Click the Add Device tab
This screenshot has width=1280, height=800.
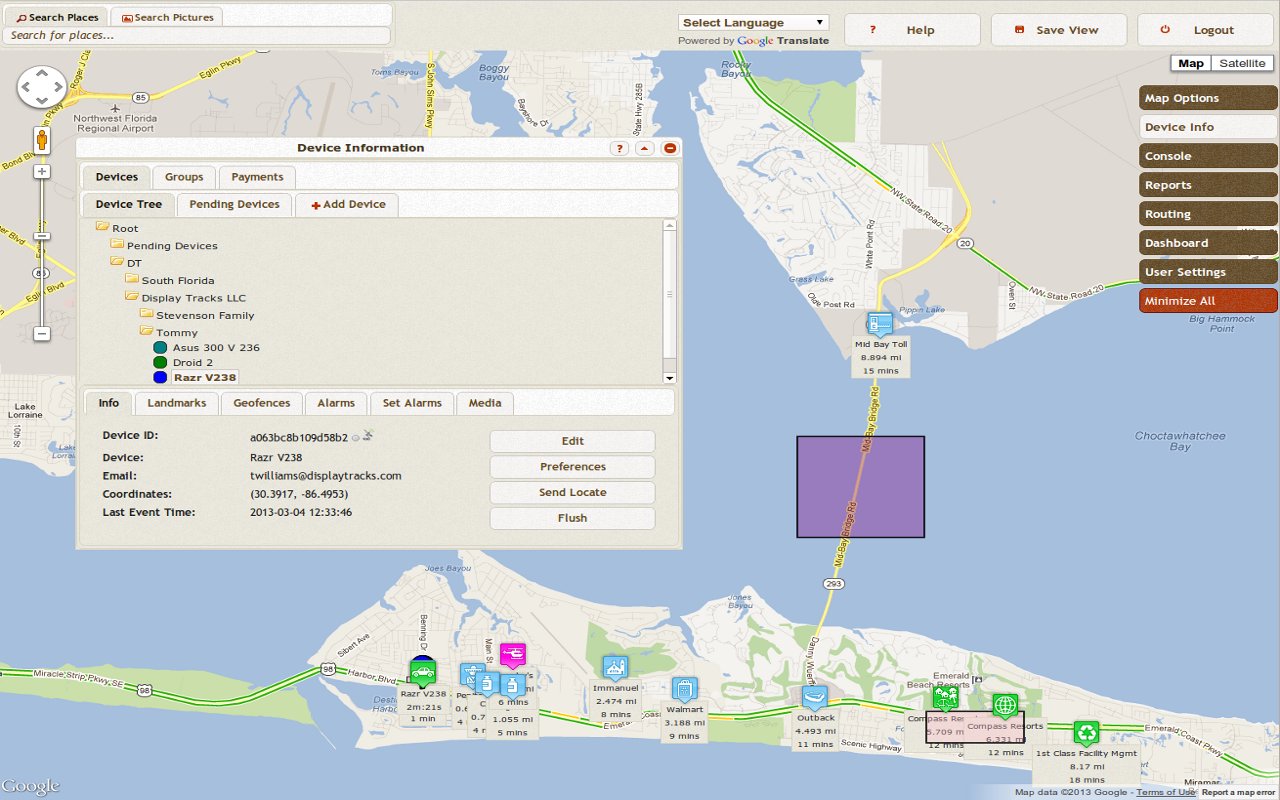pyautogui.click(x=348, y=204)
